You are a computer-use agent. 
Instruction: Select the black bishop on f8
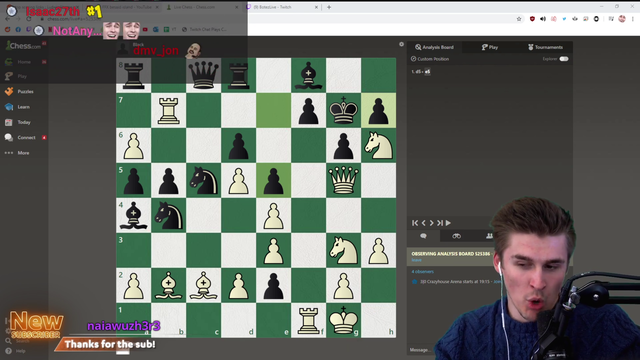308,75
